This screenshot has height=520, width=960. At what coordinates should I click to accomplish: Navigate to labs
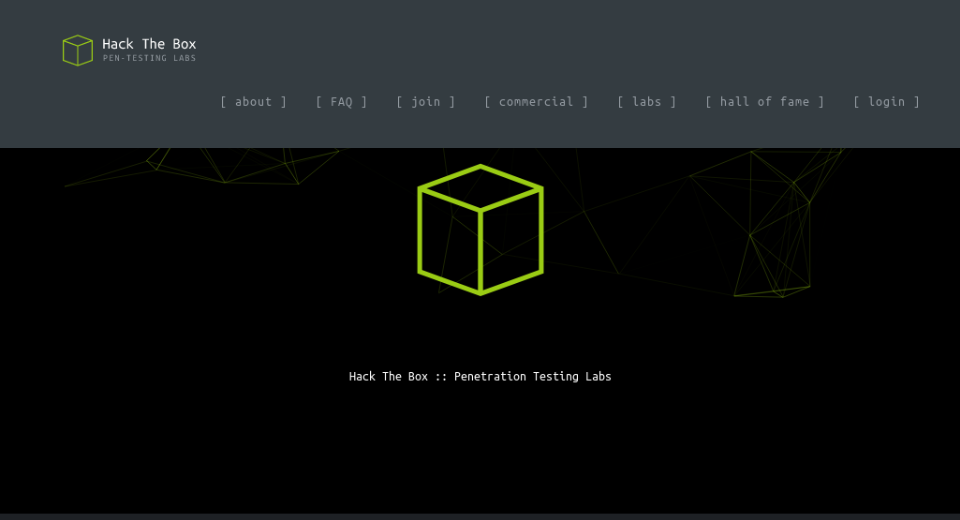647,102
